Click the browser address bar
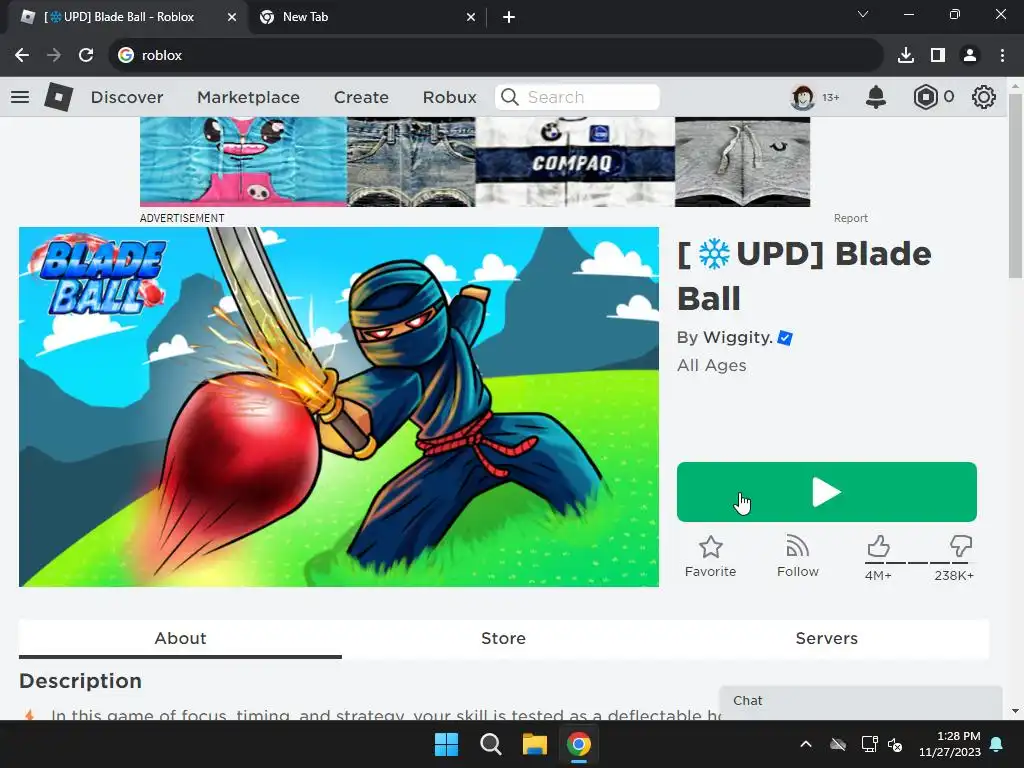 pos(496,56)
